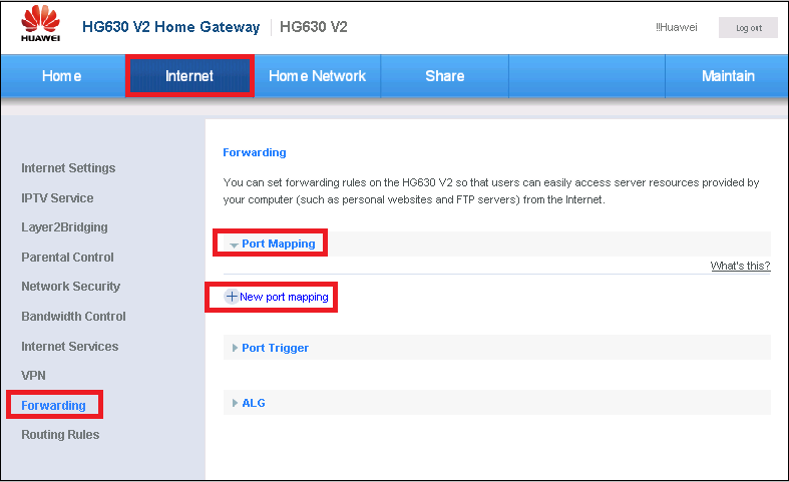Image resolution: width=789 pixels, height=482 pixels.
Task: Switch to the Internet tab
Action: point(189,76)
